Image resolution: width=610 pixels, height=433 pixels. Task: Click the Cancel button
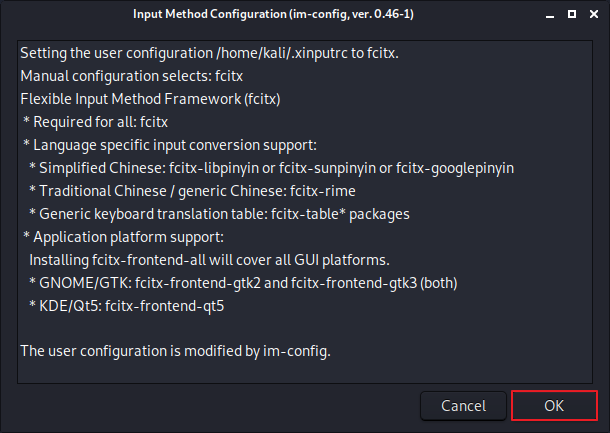tap(463, 406)
